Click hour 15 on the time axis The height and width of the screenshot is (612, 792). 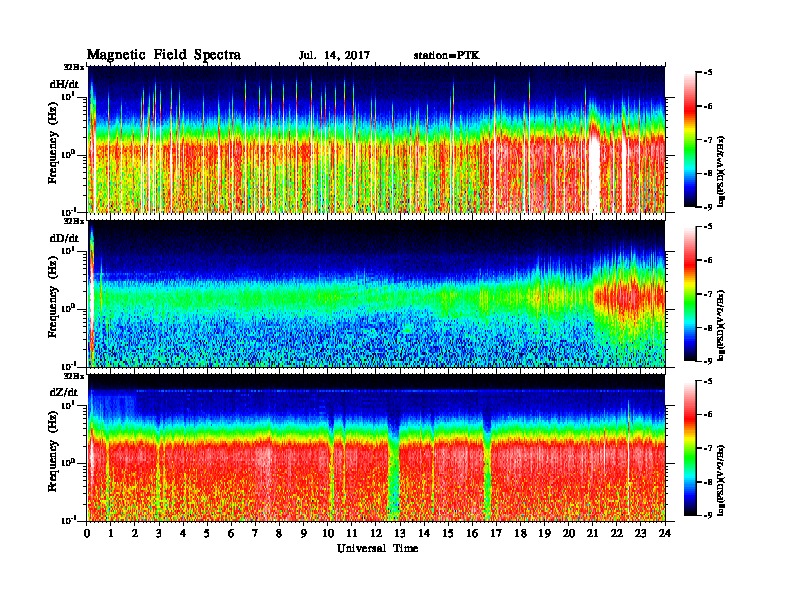(449, 534)
